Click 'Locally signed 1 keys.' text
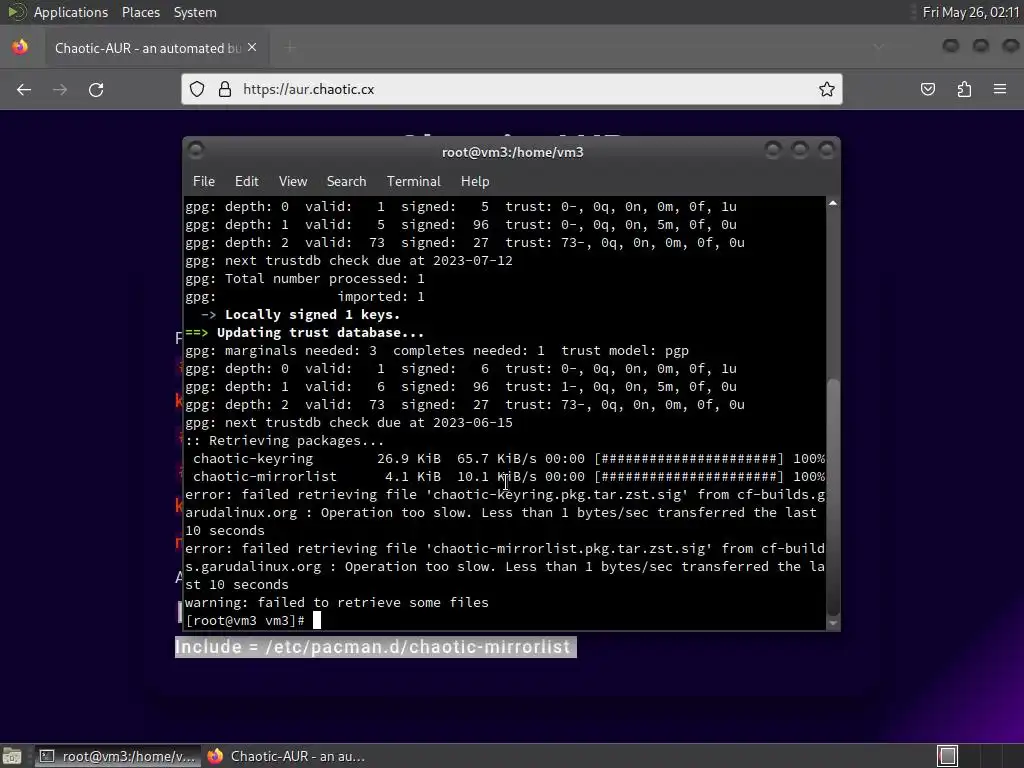The image size is (1024, 768). pyautogui.click(x=312, y=315)
